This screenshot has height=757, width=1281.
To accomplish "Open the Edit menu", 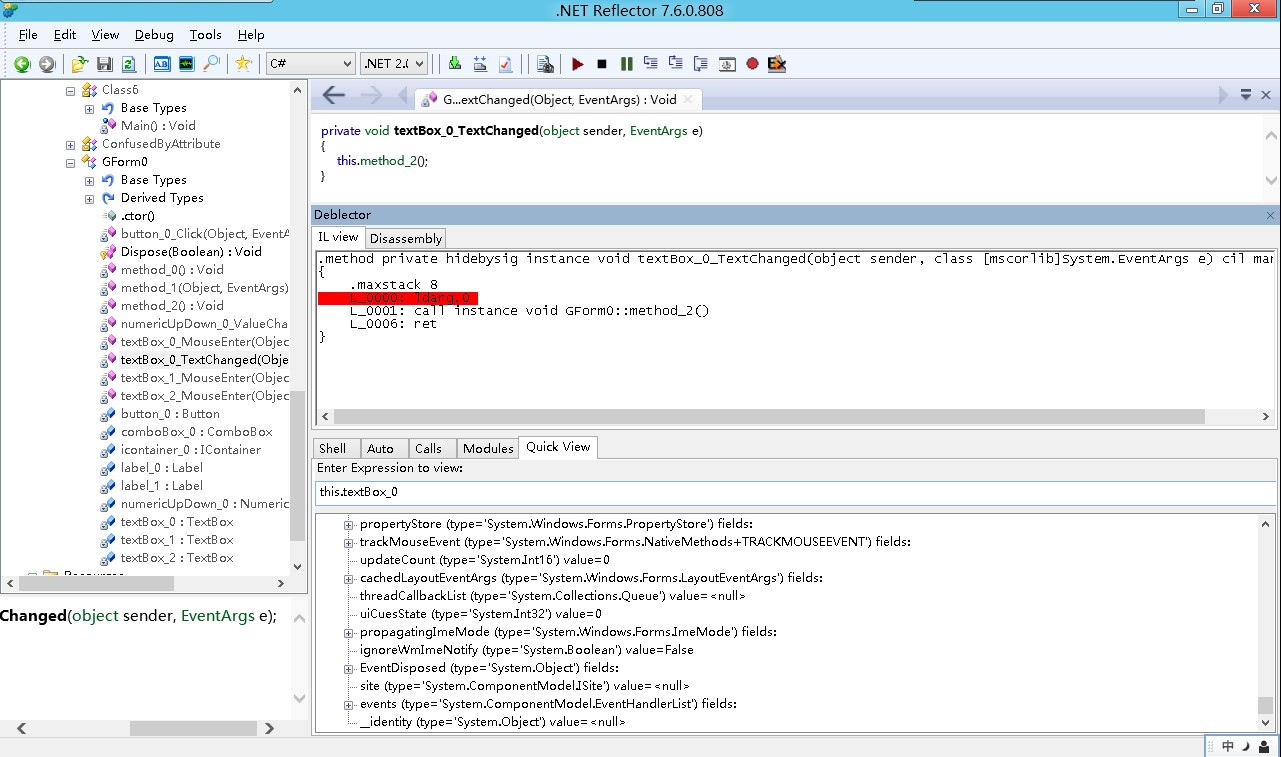I will pos(65,34).
